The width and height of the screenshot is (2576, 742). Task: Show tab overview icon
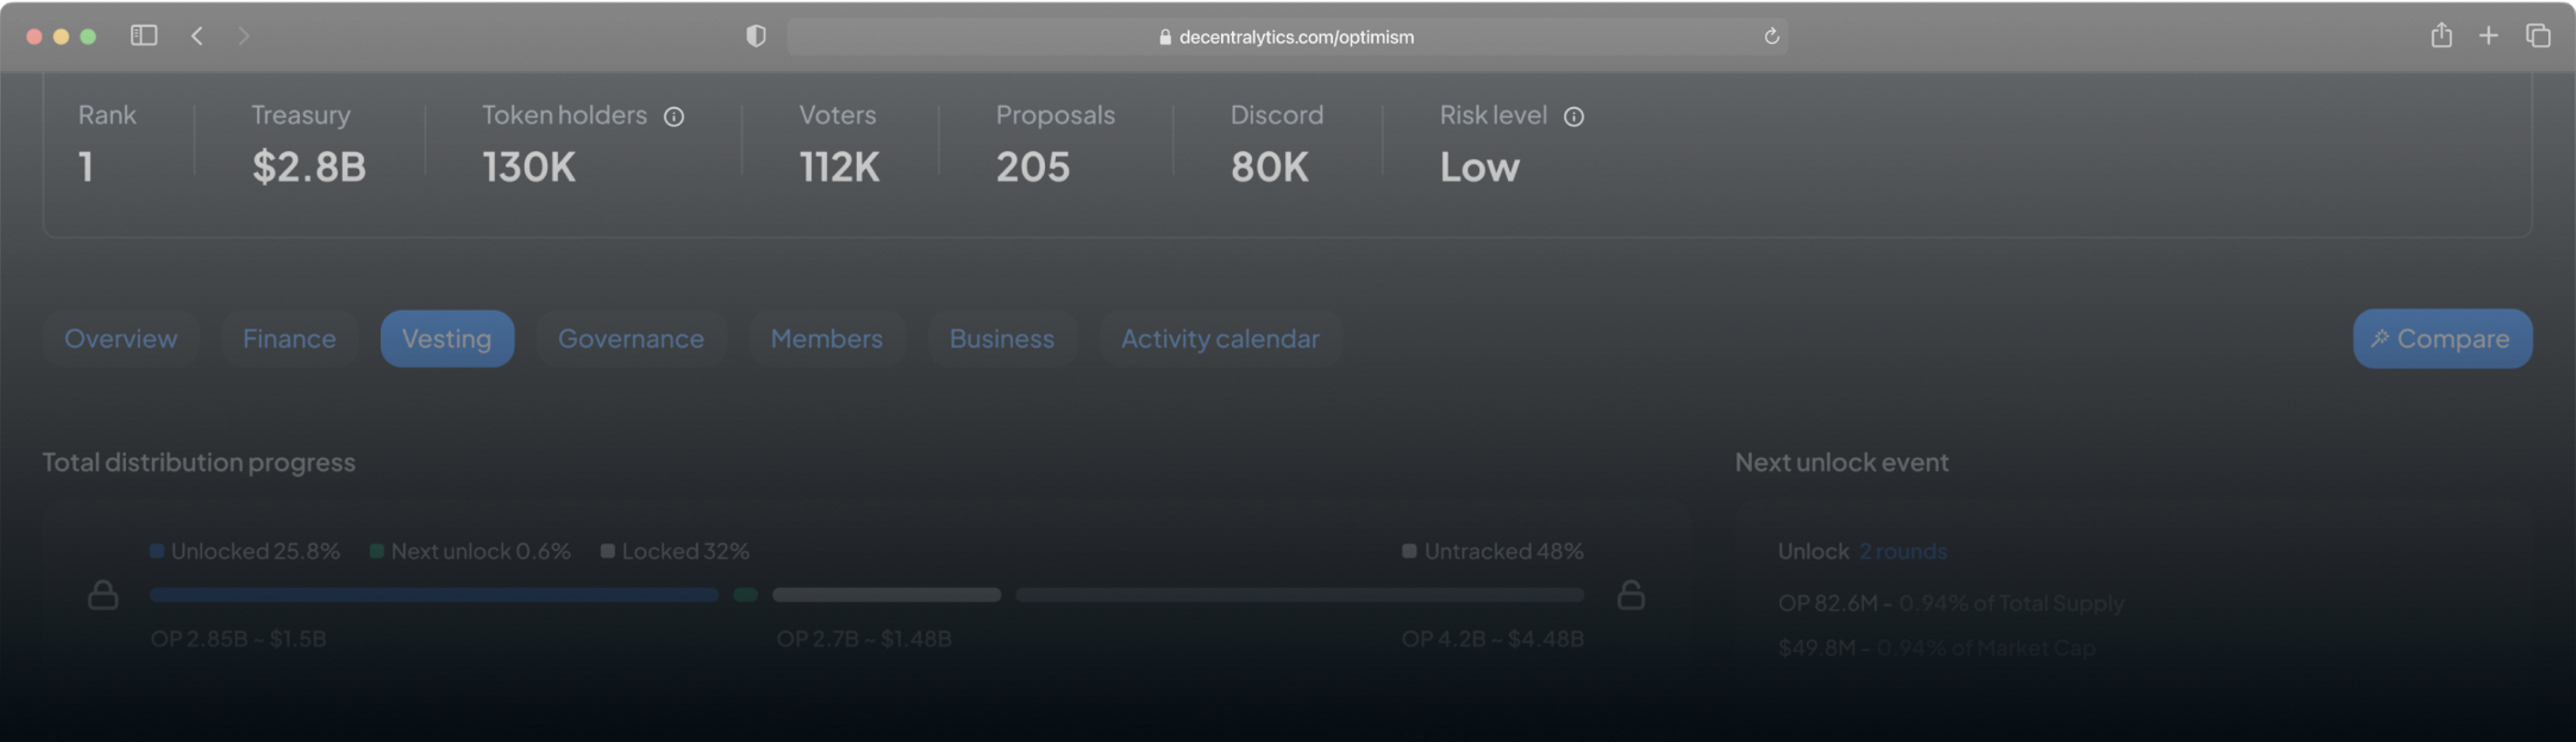[x=2538, y=36]
